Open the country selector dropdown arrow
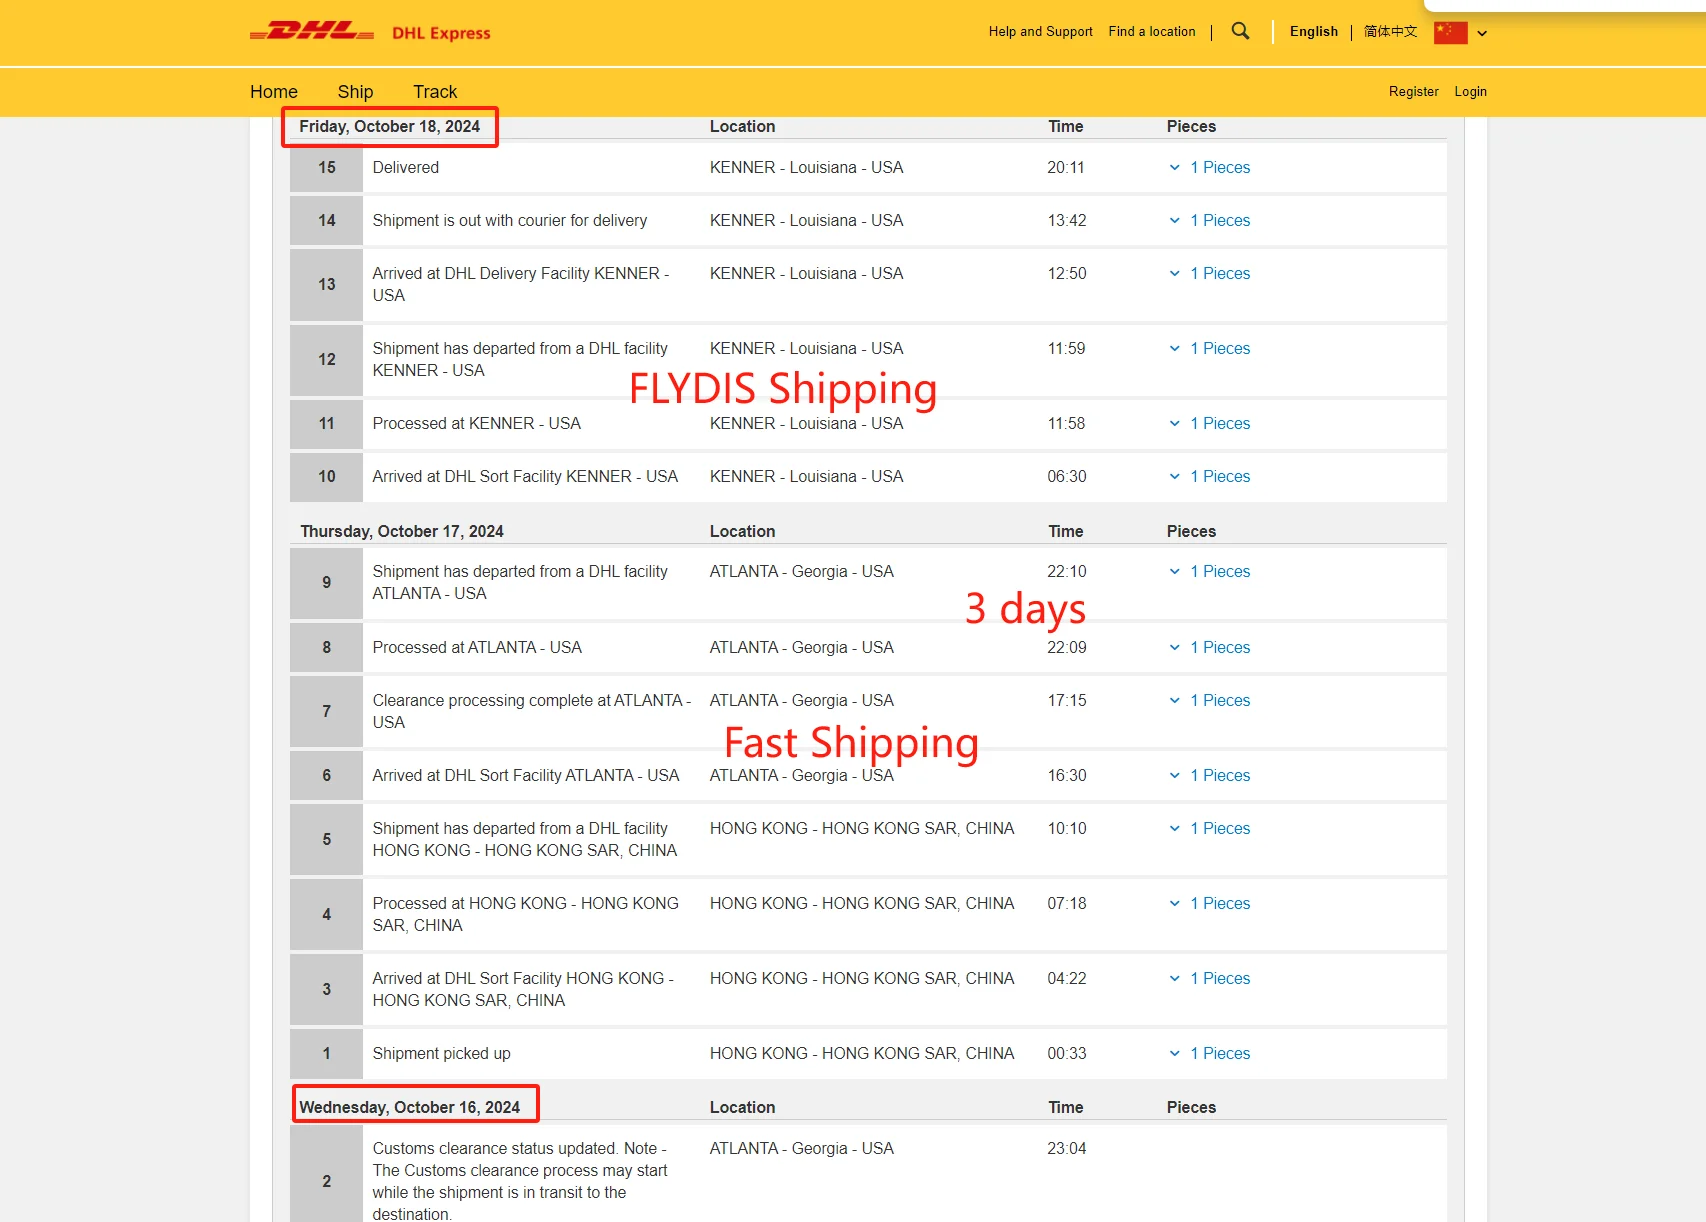Image resolution: width=1706 pixels, height=1222 pixels. click(1482, 33)
